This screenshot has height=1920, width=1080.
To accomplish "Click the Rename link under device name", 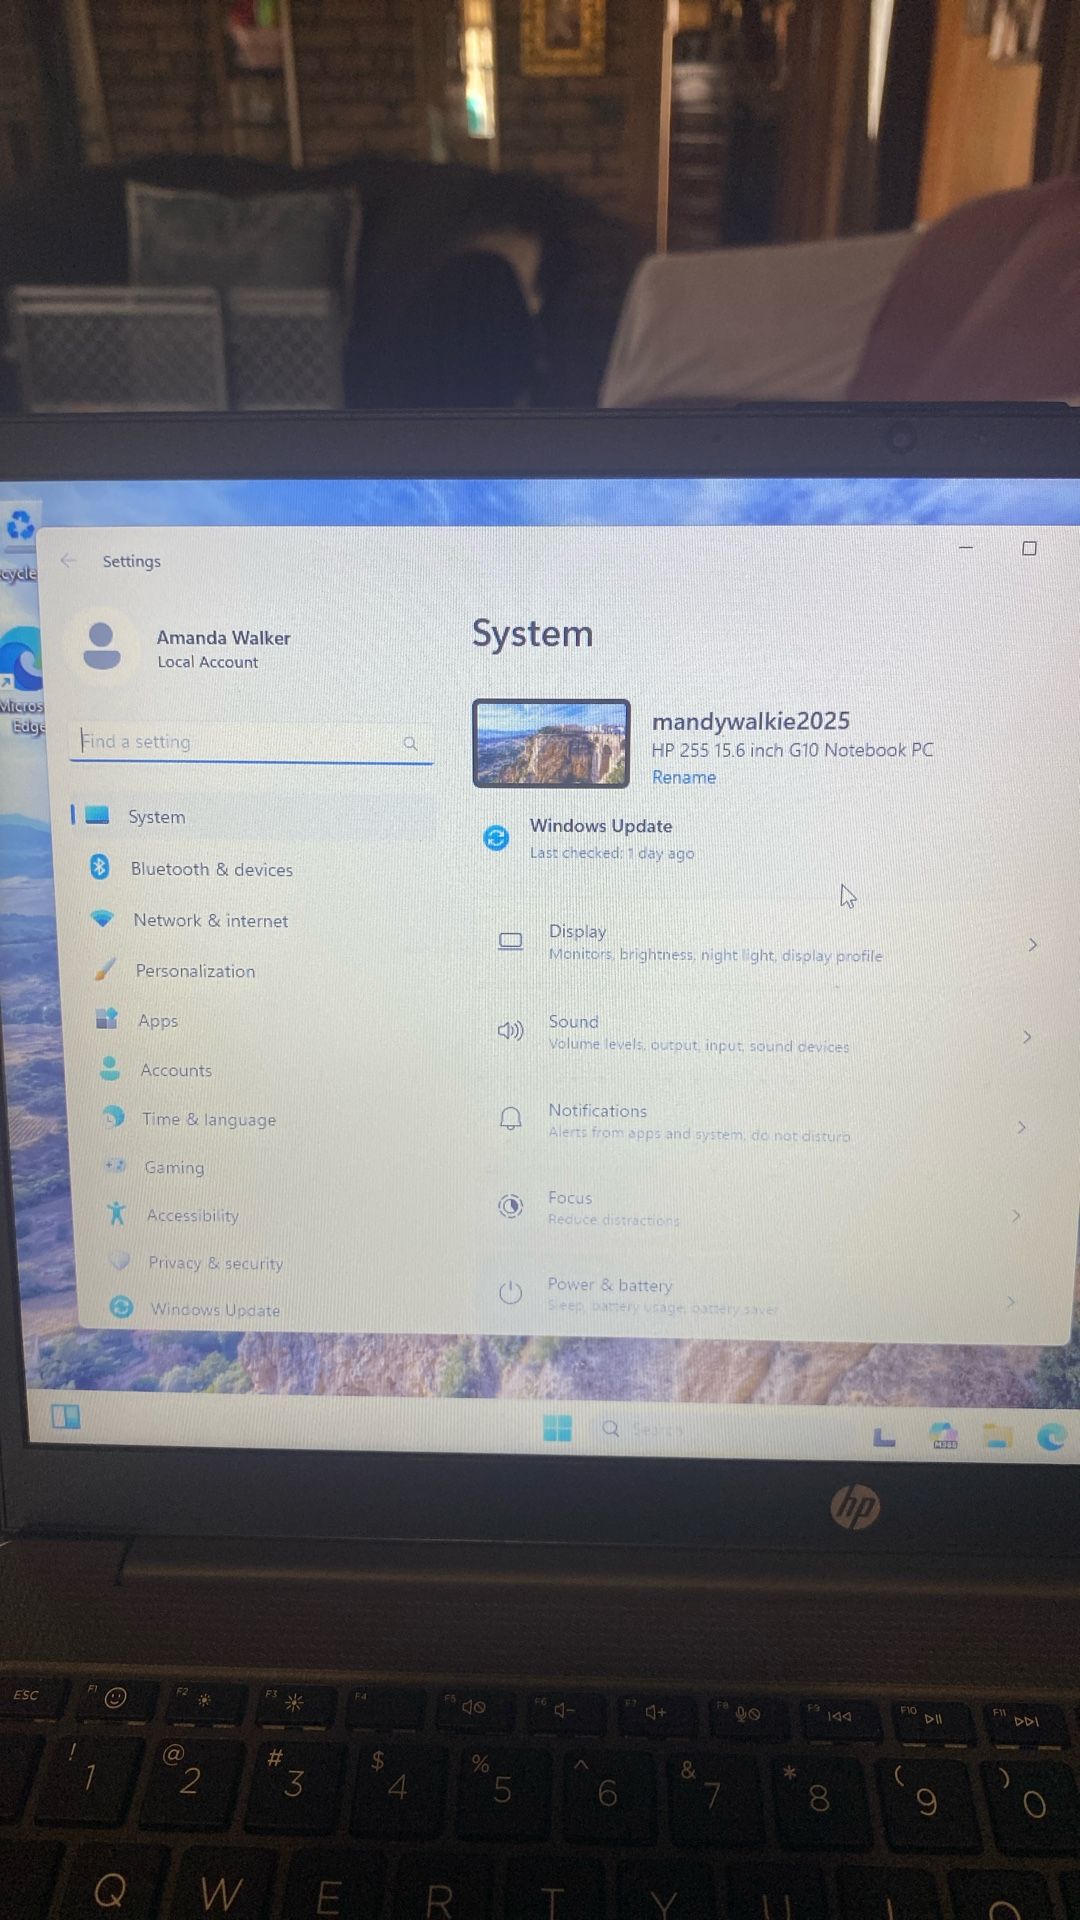I will coord(684,777).
